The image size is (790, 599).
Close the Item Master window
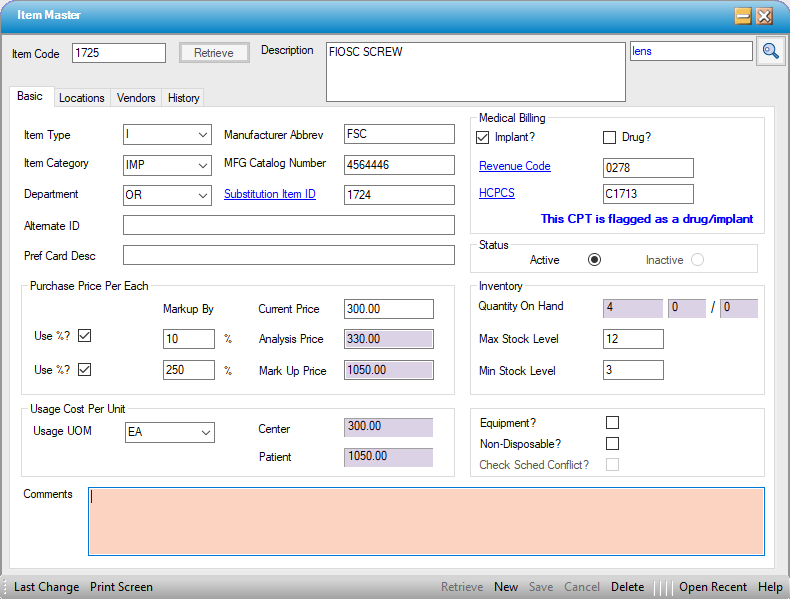tap(764, 16)
